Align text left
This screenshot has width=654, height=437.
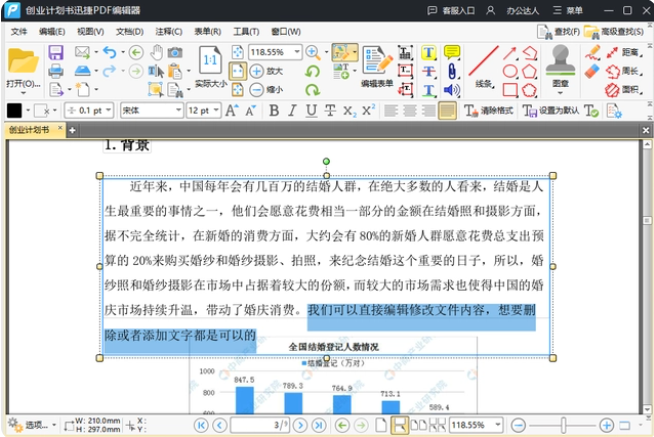tap(391, 111)
